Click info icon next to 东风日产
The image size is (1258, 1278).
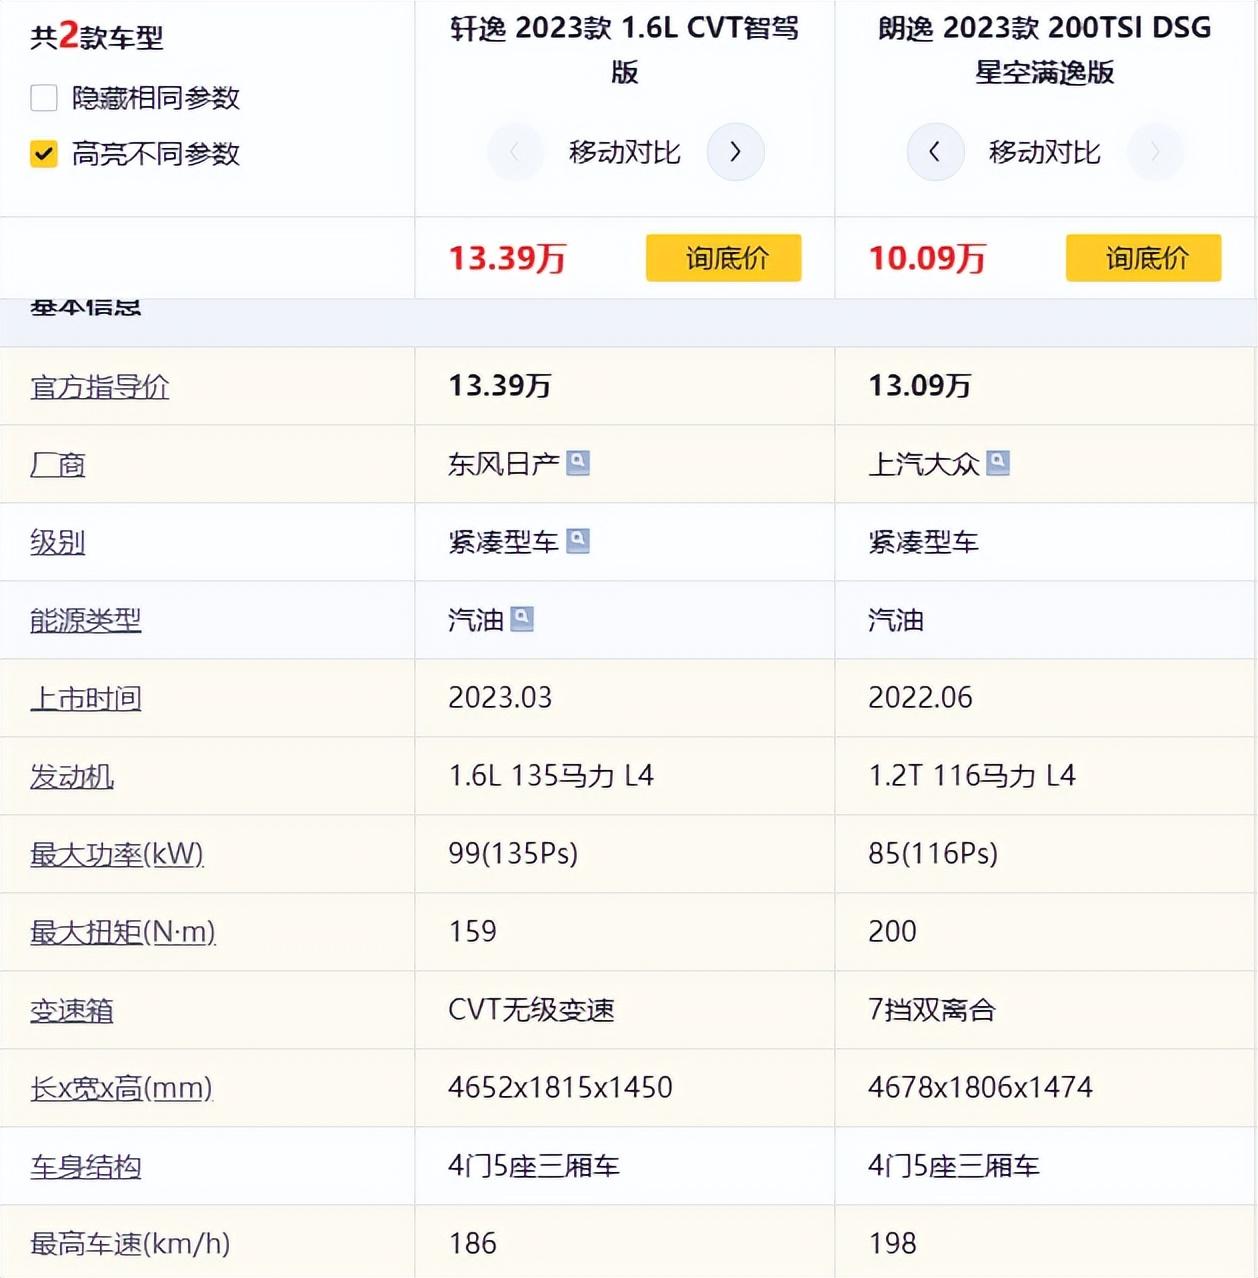click(578, 463)
